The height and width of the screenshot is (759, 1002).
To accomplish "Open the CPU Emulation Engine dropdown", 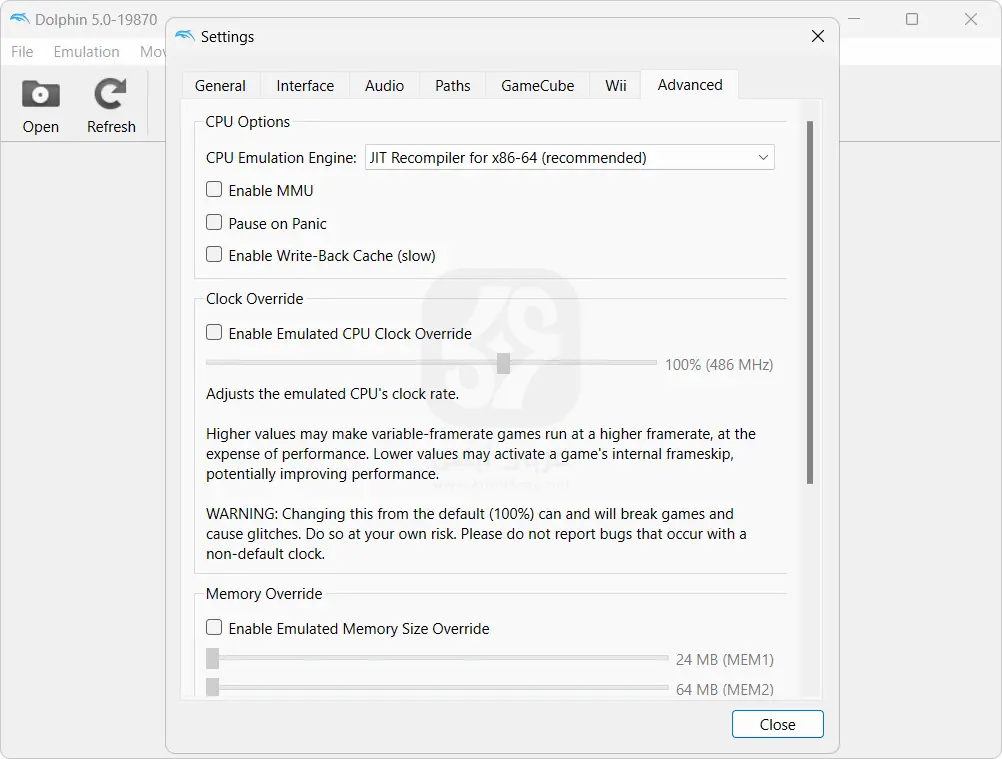I will [x=569, y=157].
